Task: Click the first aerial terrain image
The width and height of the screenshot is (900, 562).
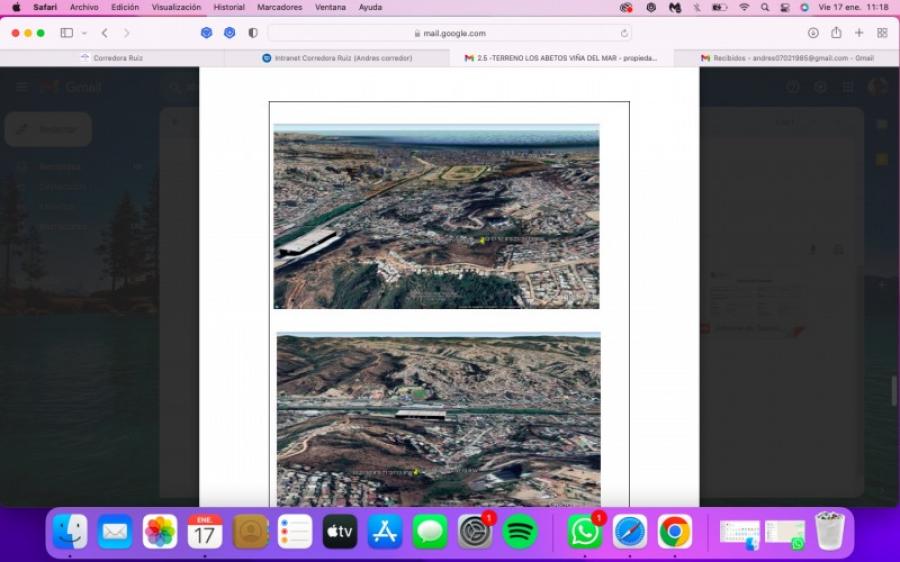Action: coord(436,216)
